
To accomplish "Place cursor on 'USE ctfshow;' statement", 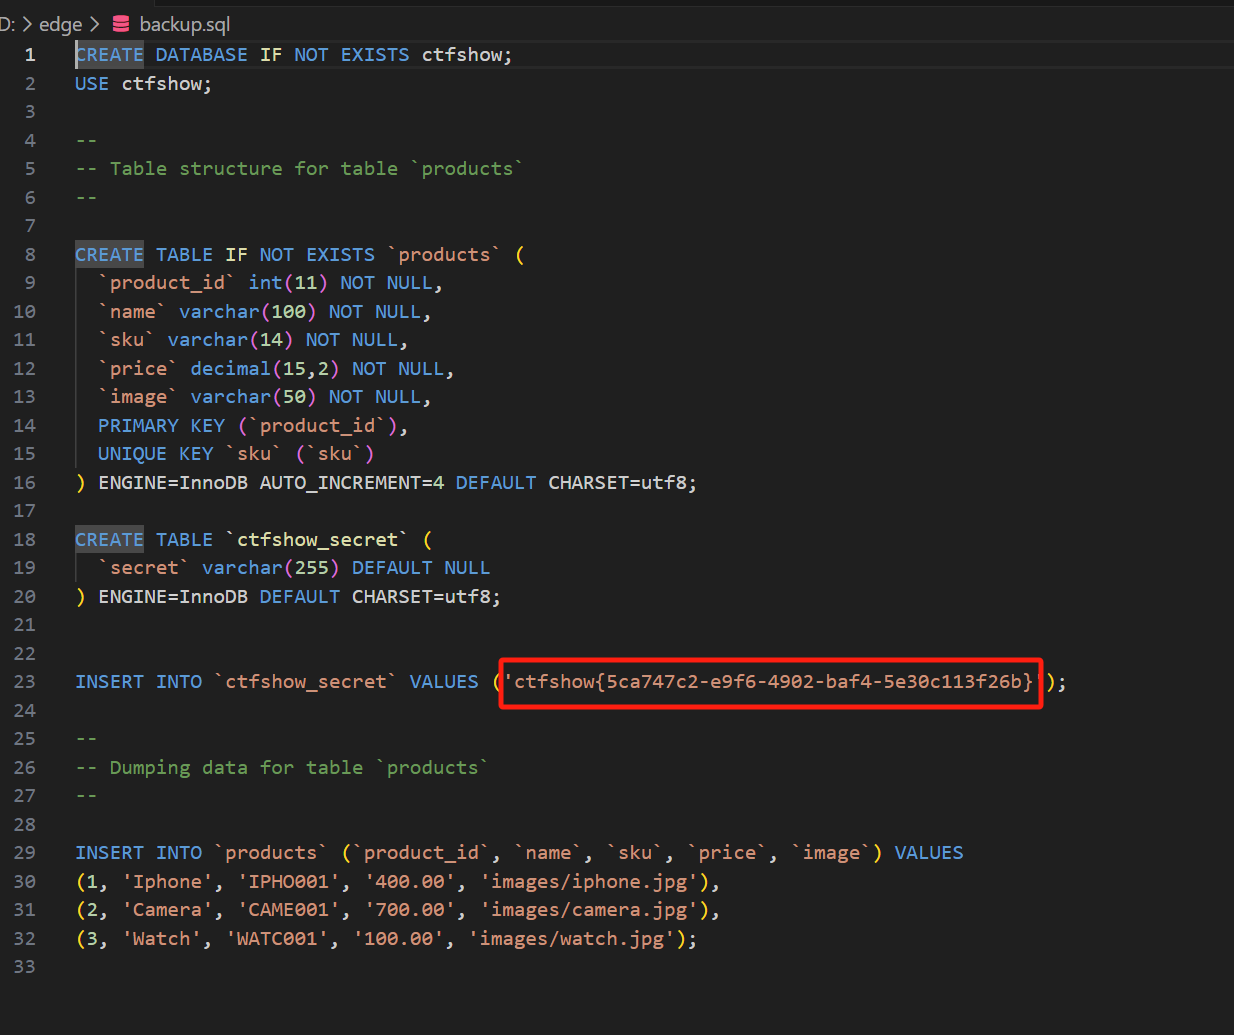I will coord(143,84).
